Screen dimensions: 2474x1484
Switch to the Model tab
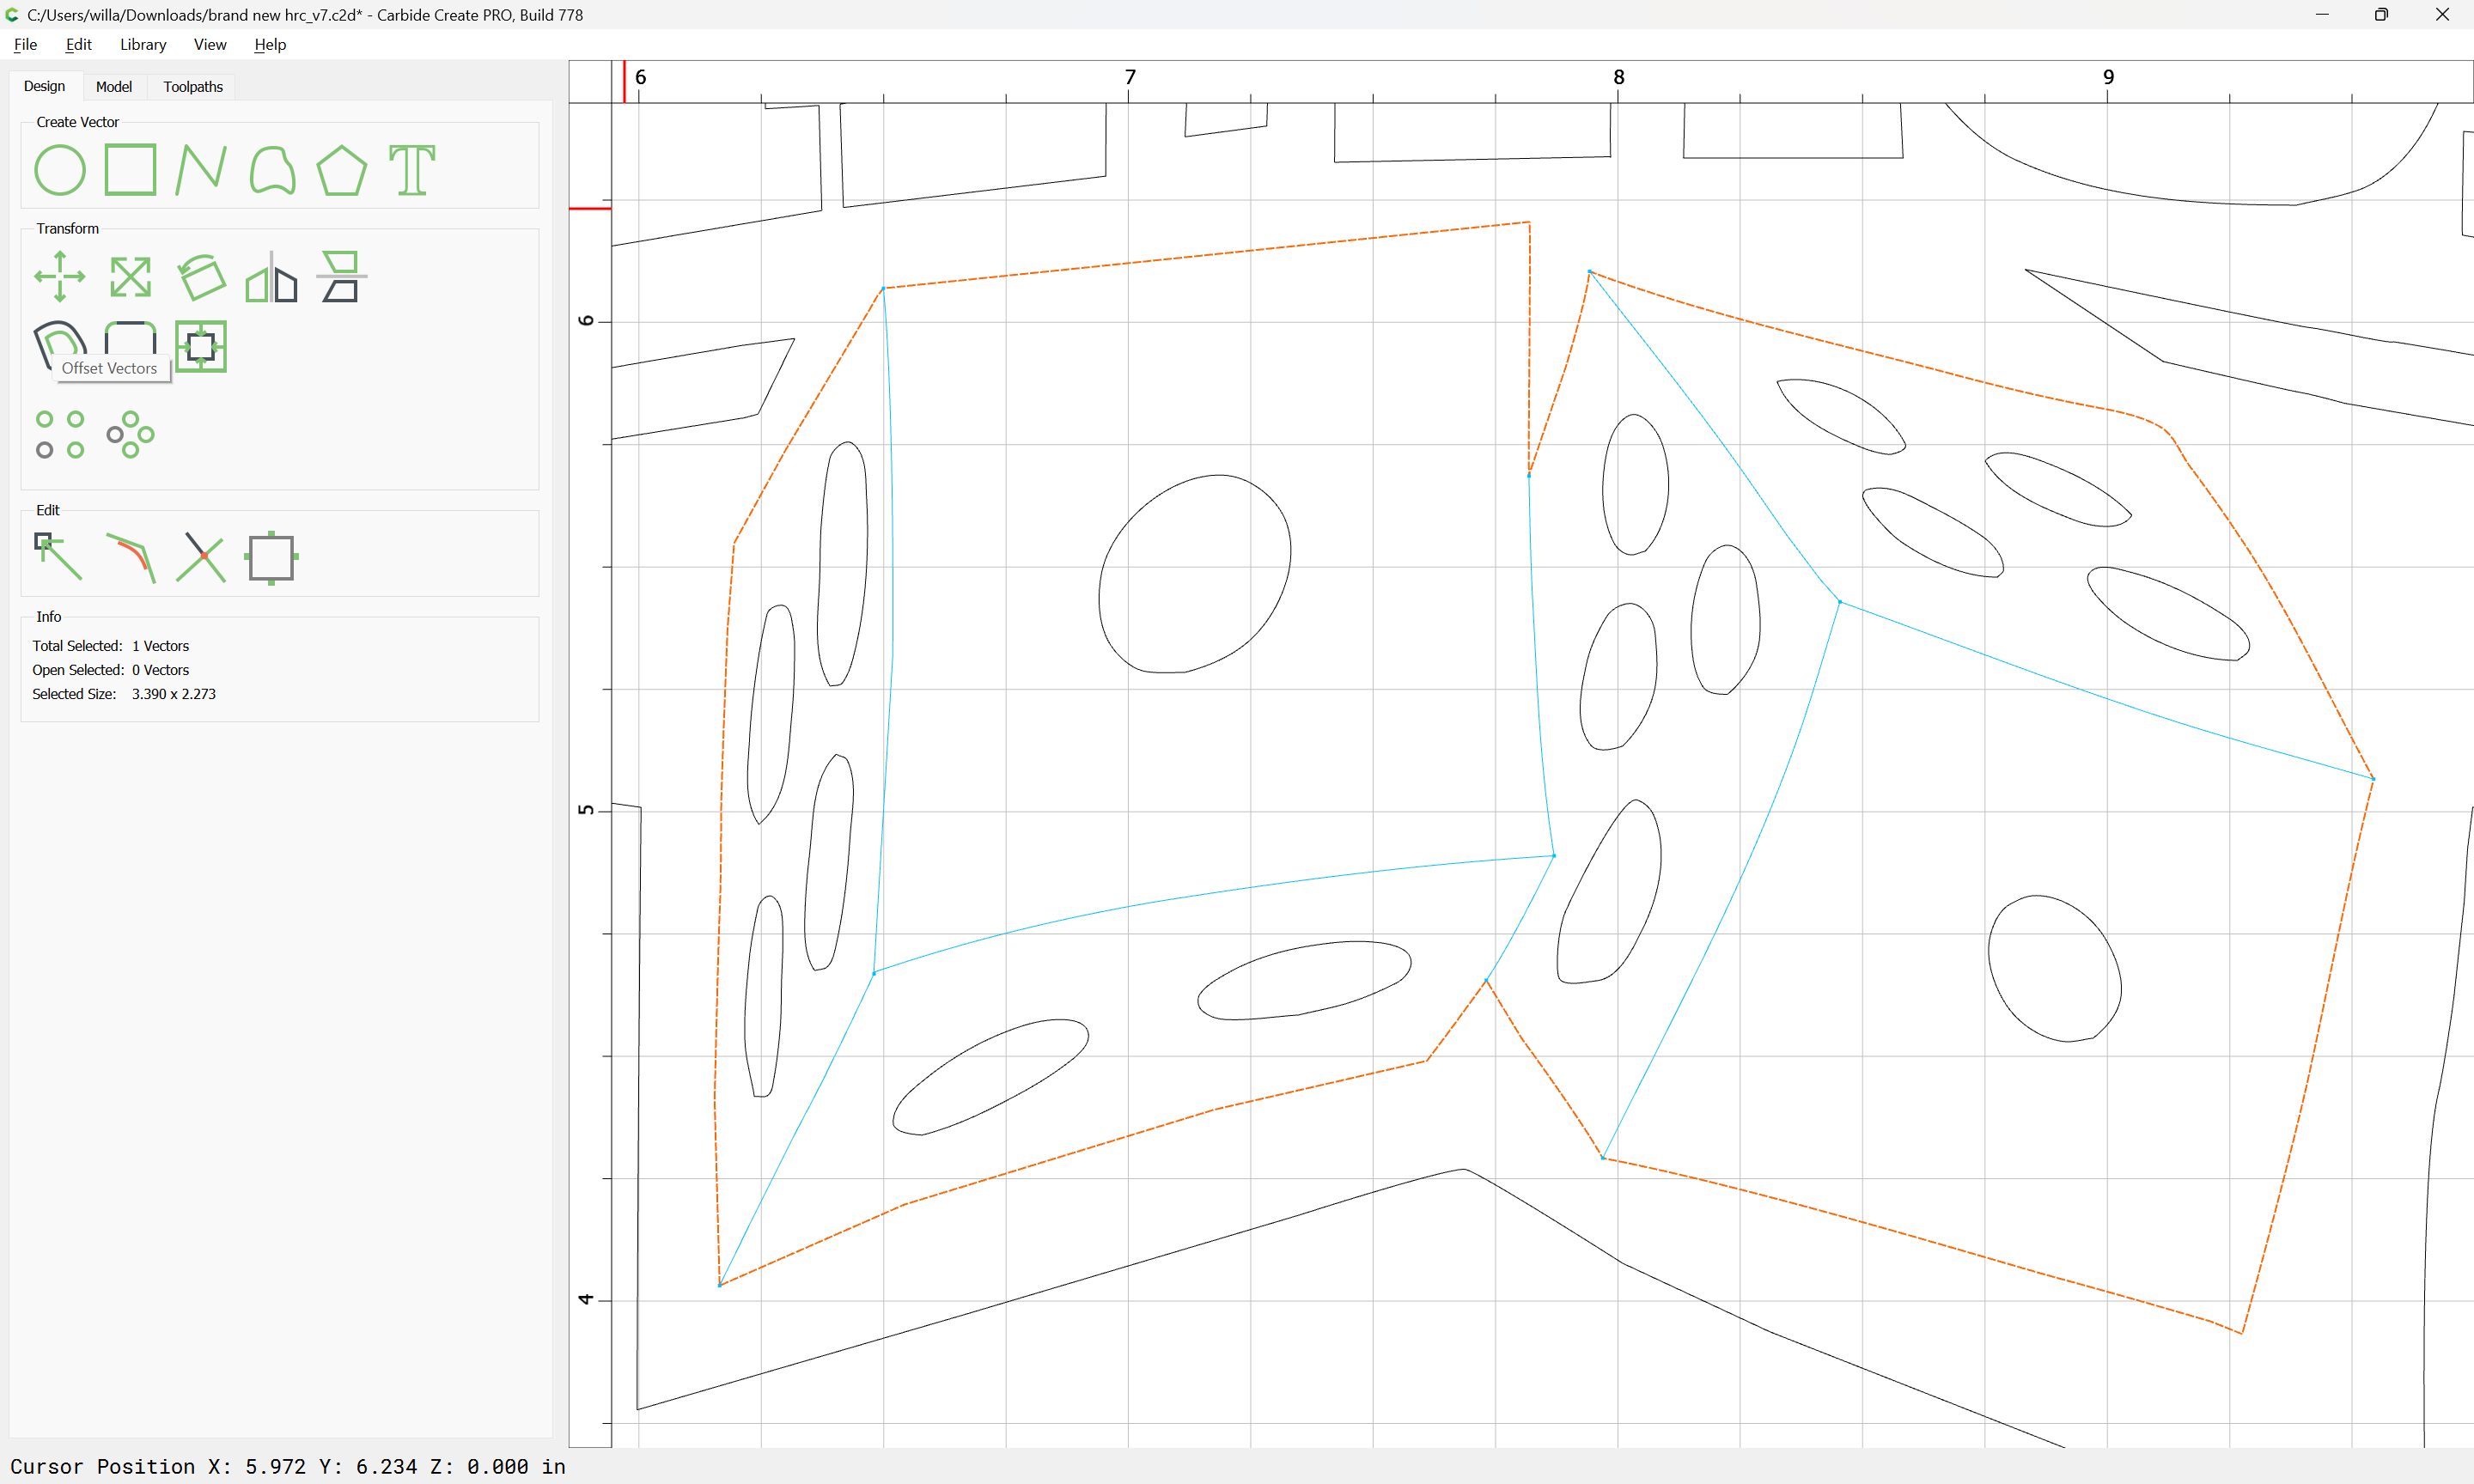click(114, 87)
